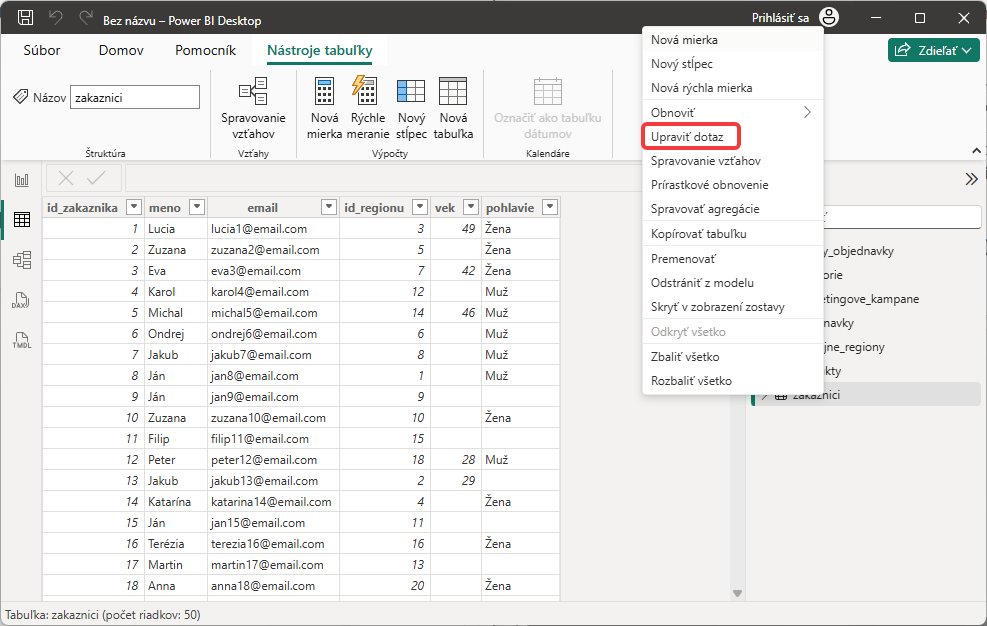Switch to the Domov tab
Image resolution: width=987 pixels, height=626 pixels.
click(x=121, y=50)
